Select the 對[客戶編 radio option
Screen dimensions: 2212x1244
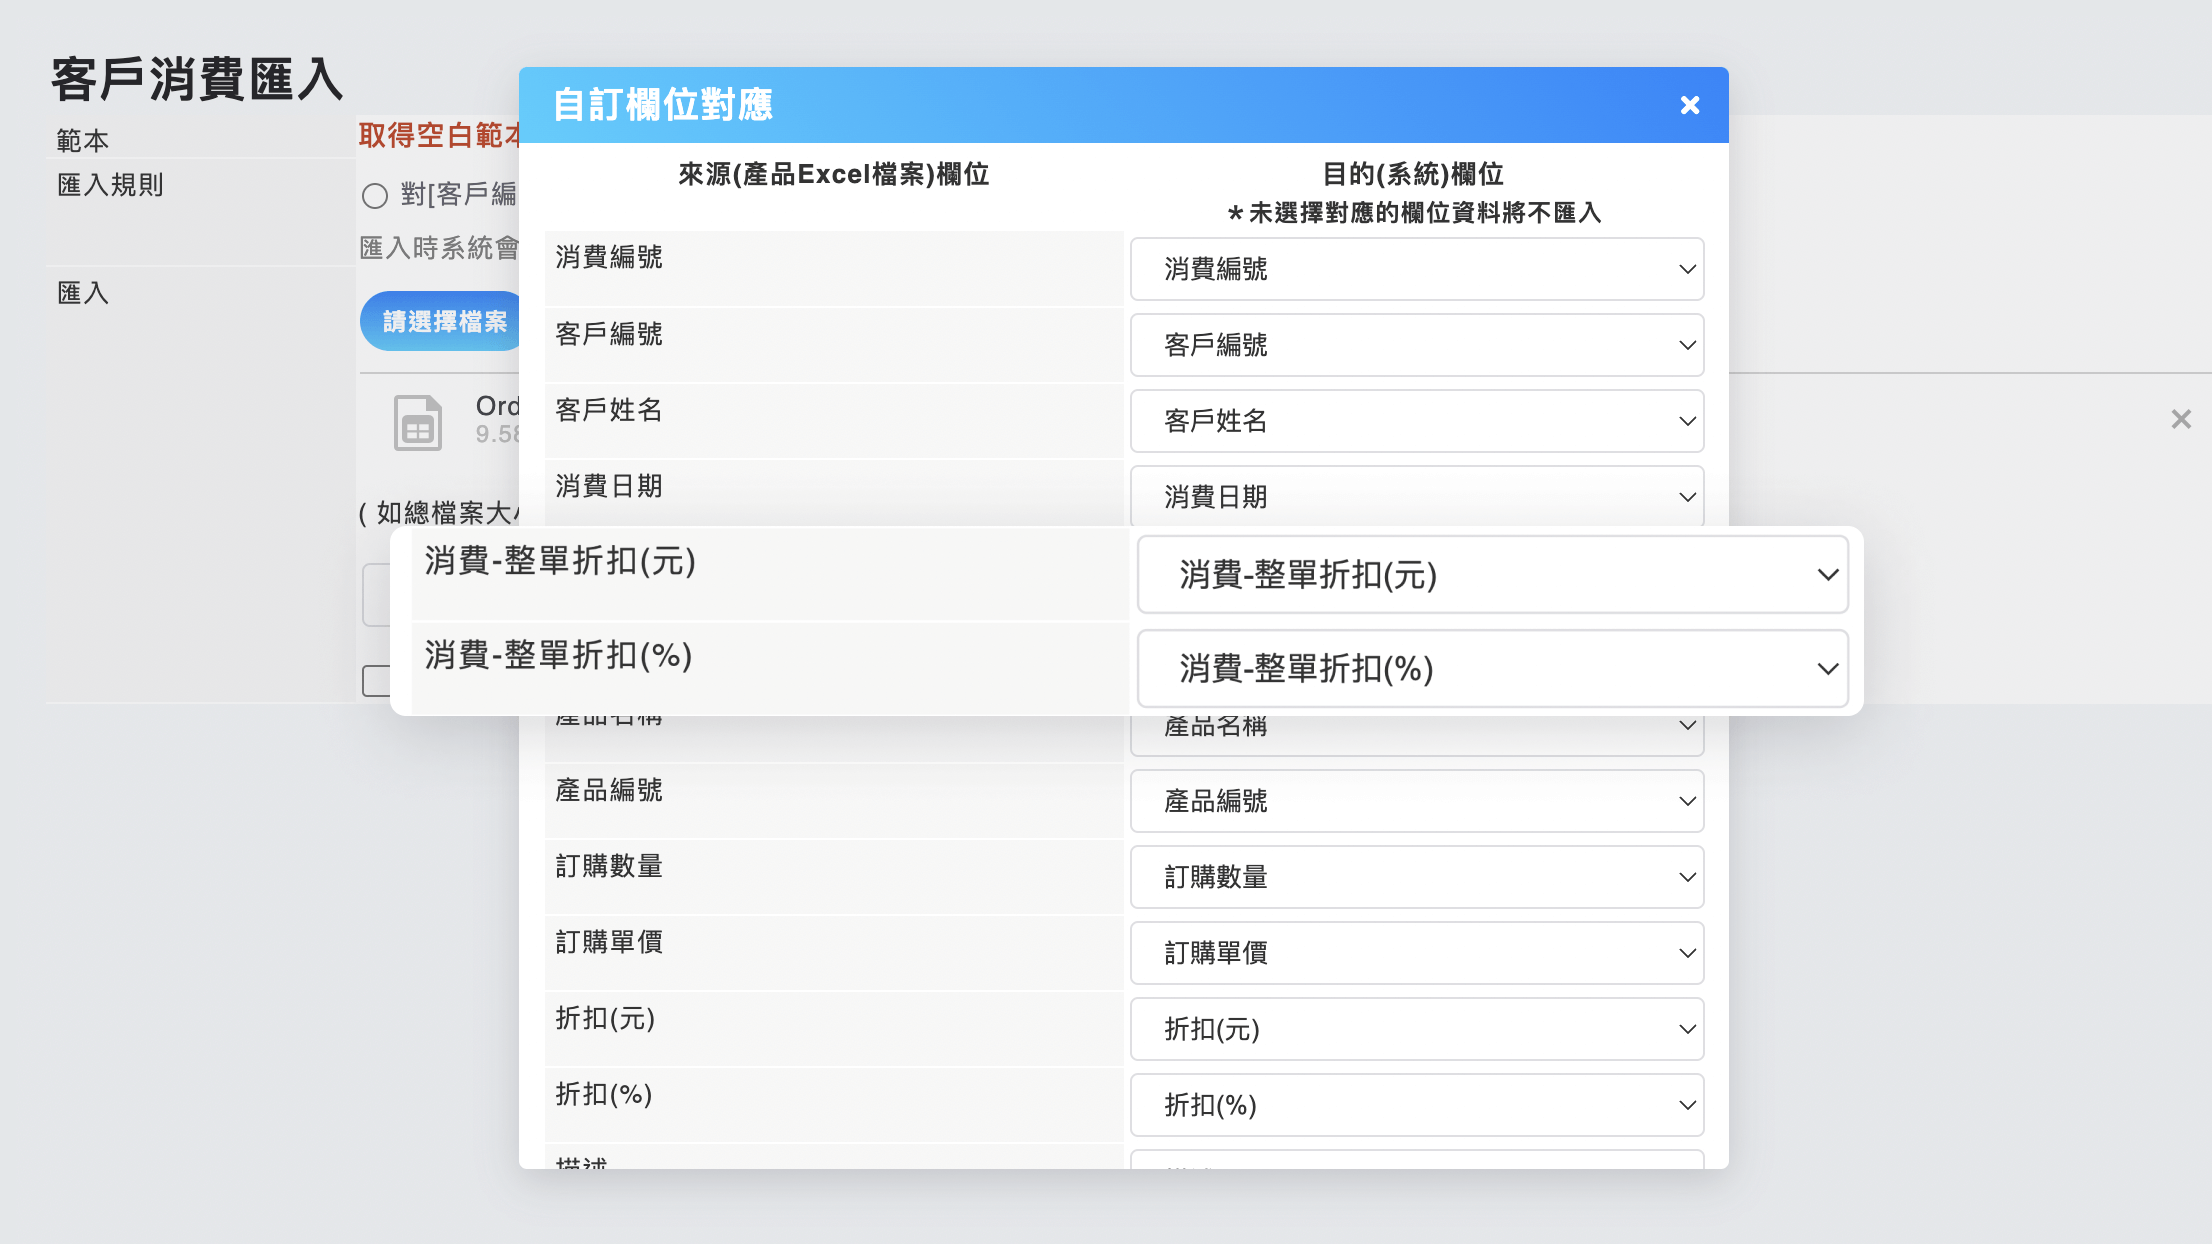point(375,196)
